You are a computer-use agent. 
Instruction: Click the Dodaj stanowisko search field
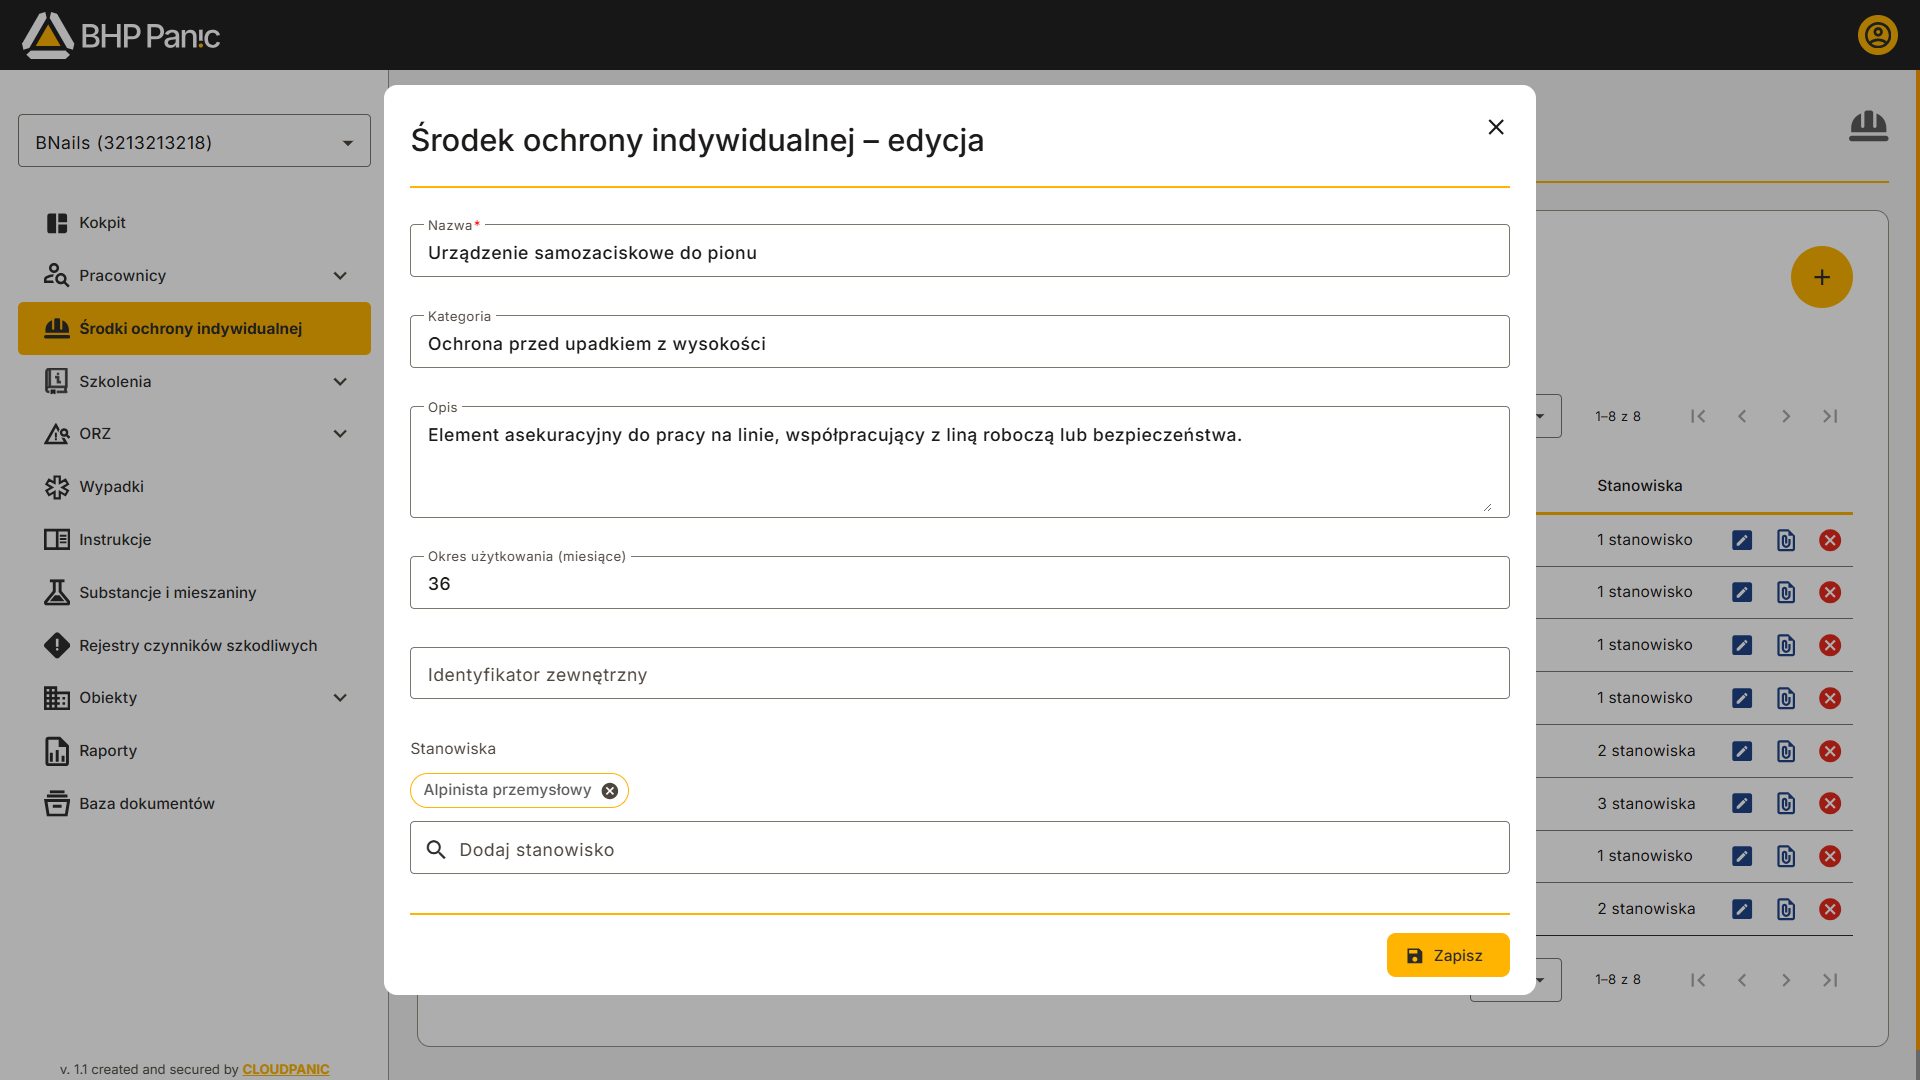pos(959,848)
